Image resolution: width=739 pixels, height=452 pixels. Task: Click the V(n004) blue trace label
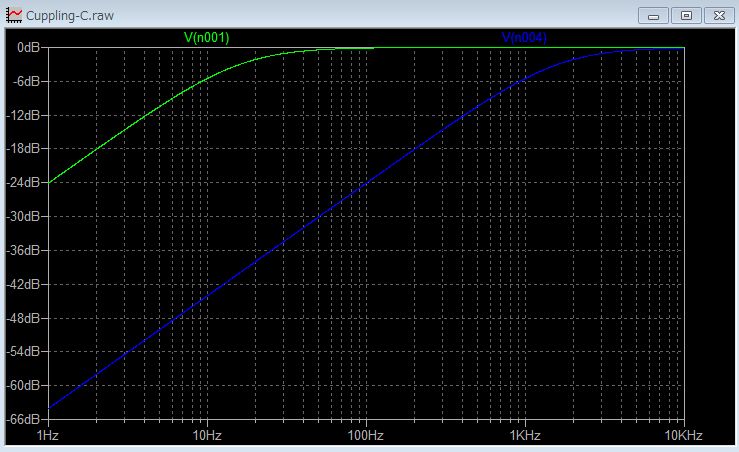(x=524, y=38)
